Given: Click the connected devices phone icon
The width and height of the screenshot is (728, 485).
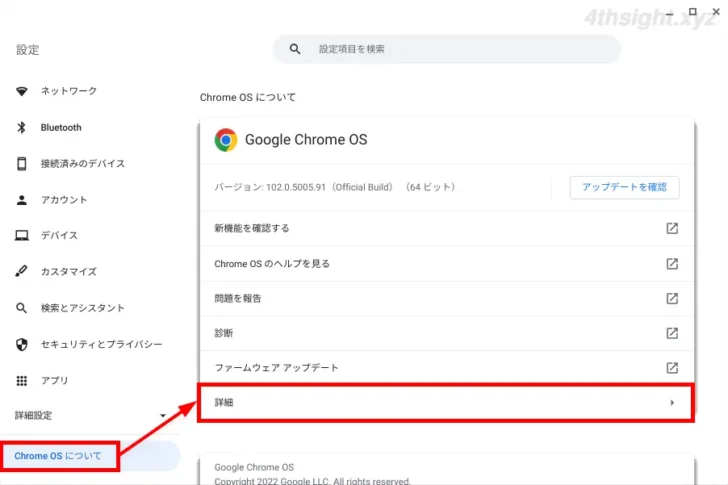Looking at the screenshot, I should [x=21, y=163].
